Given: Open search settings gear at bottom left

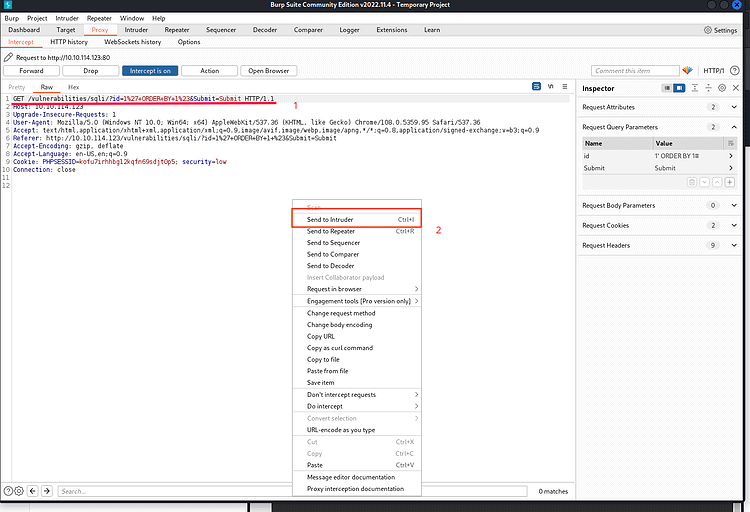Looking at the screenshot, I should coord(19,491).
